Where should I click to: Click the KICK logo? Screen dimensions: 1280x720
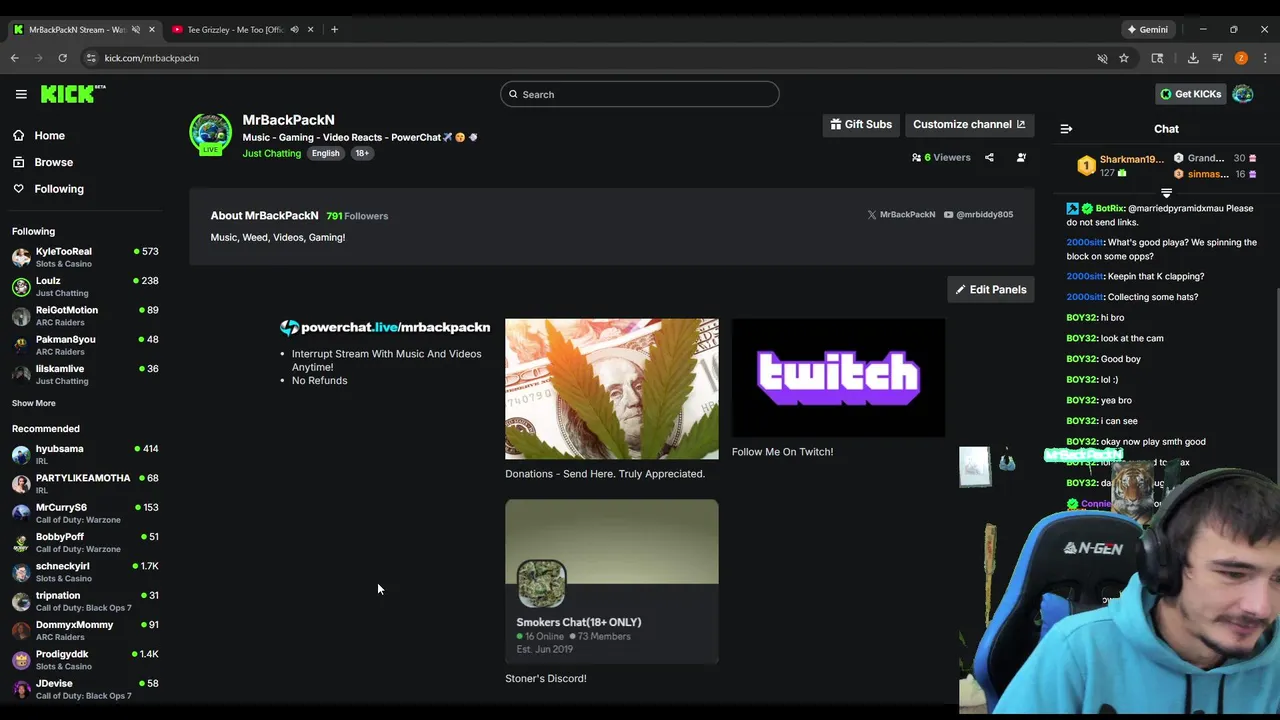pyautogui.click(x=73, y=94)
